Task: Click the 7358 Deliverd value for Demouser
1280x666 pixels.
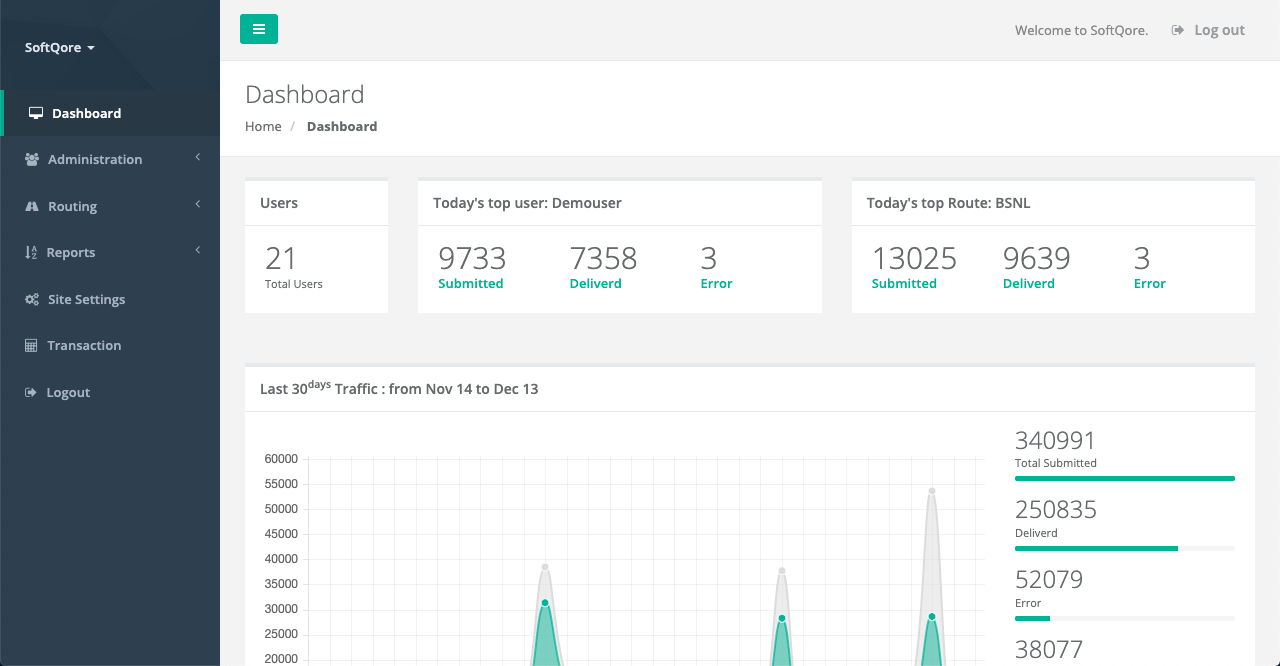Action: pyautogui.click(x=603, y=259)
